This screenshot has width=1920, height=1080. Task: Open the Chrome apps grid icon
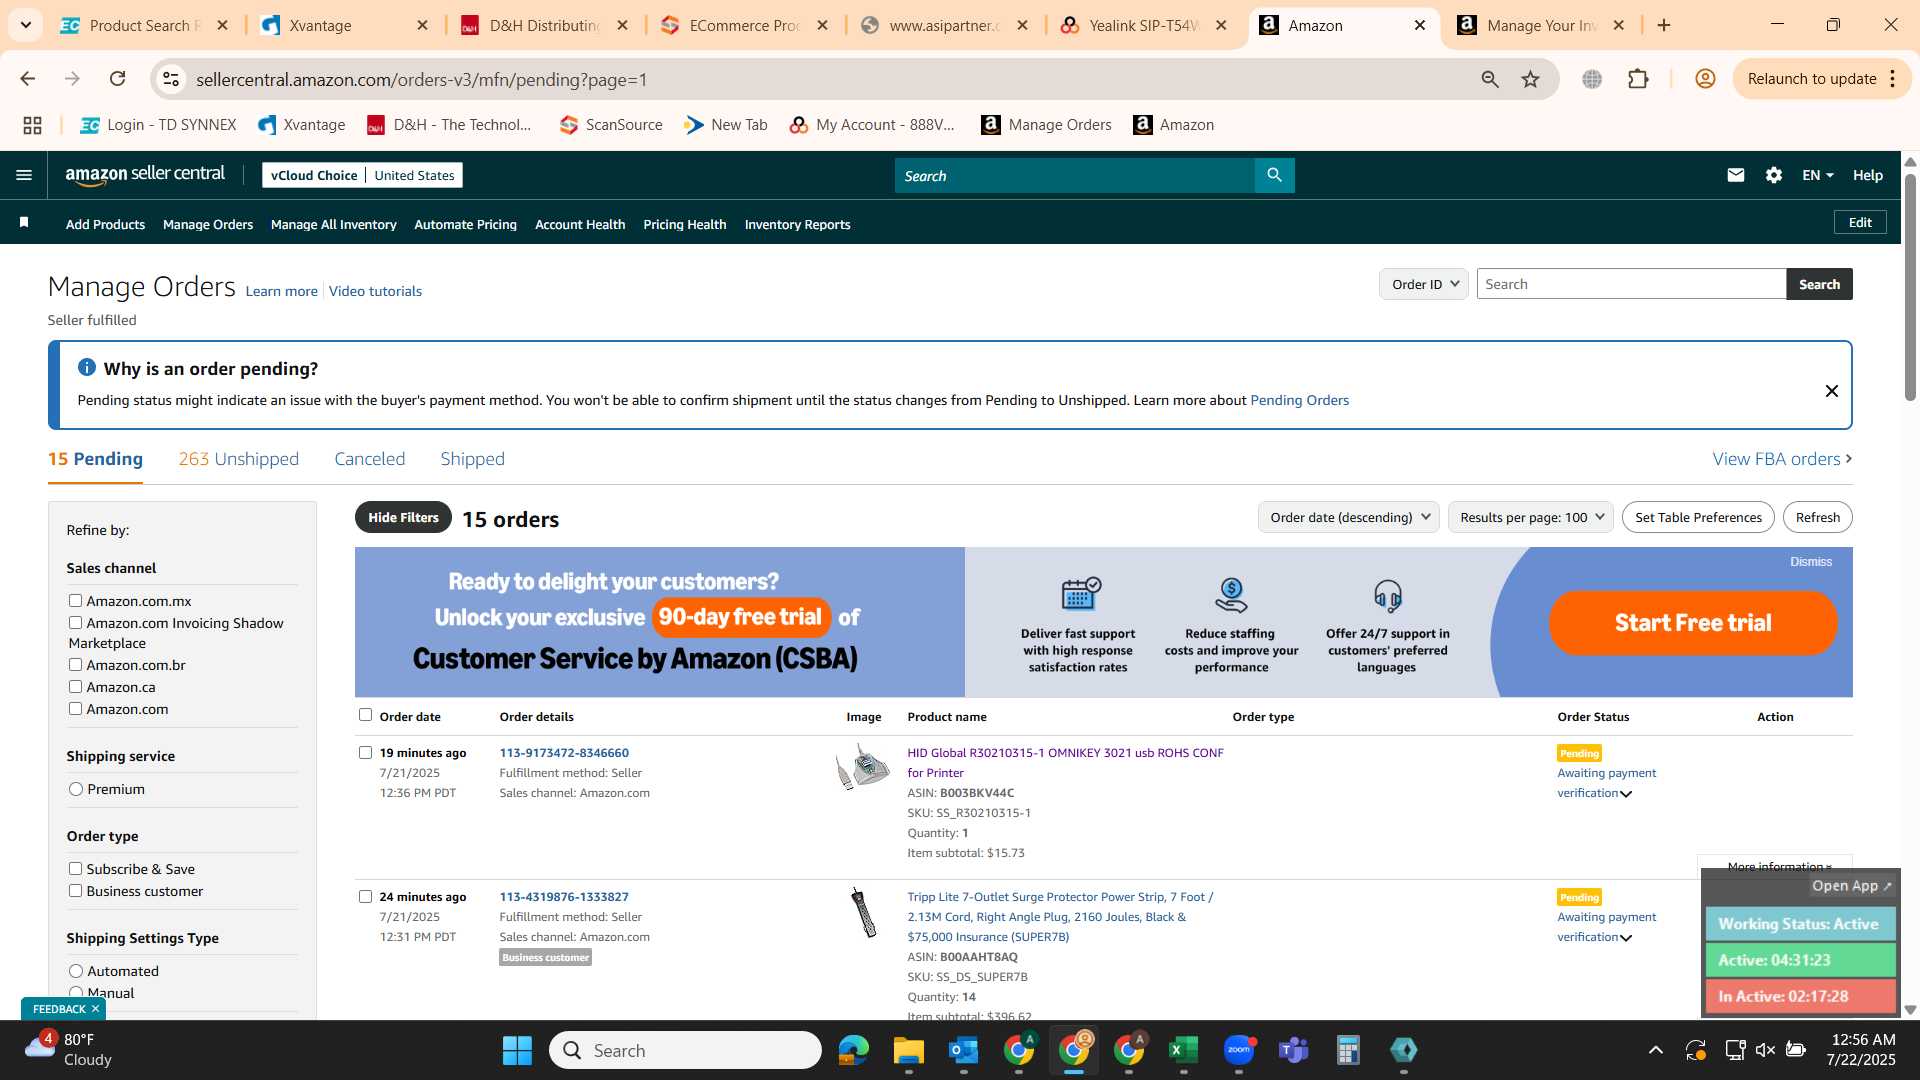[x=32, y=125]
